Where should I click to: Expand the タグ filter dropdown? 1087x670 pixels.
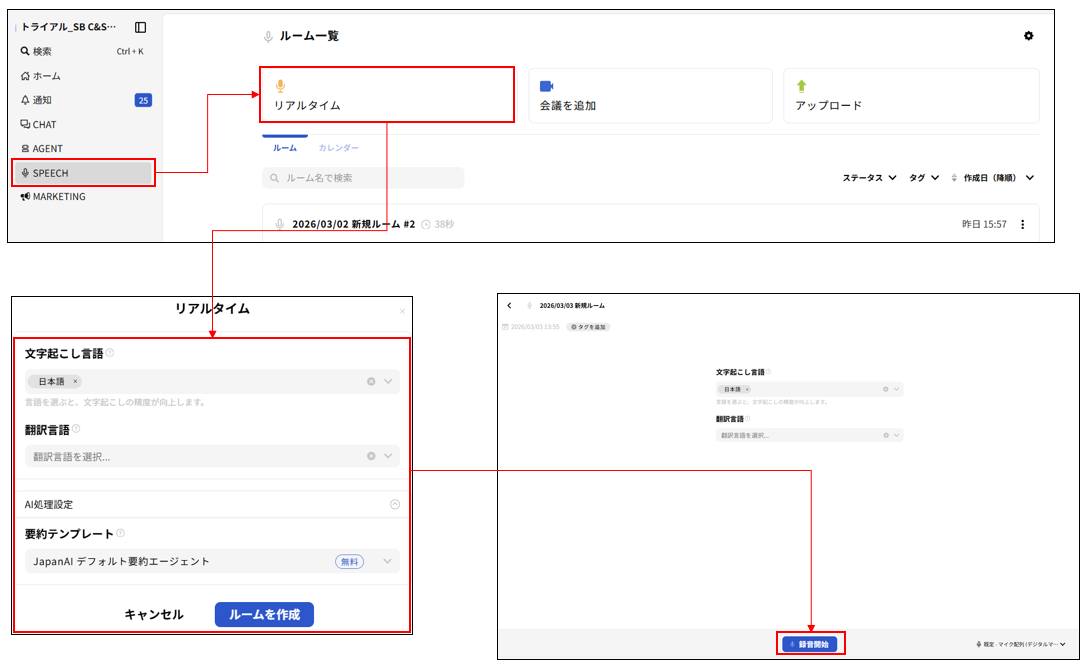pos(924,178)
